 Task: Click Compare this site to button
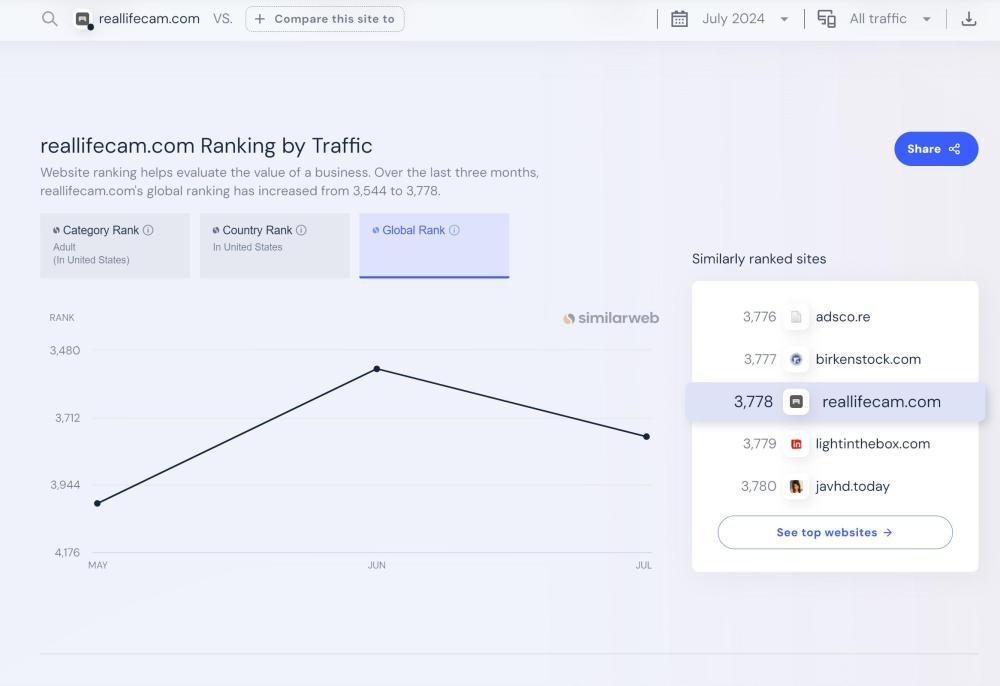(325, 19)
